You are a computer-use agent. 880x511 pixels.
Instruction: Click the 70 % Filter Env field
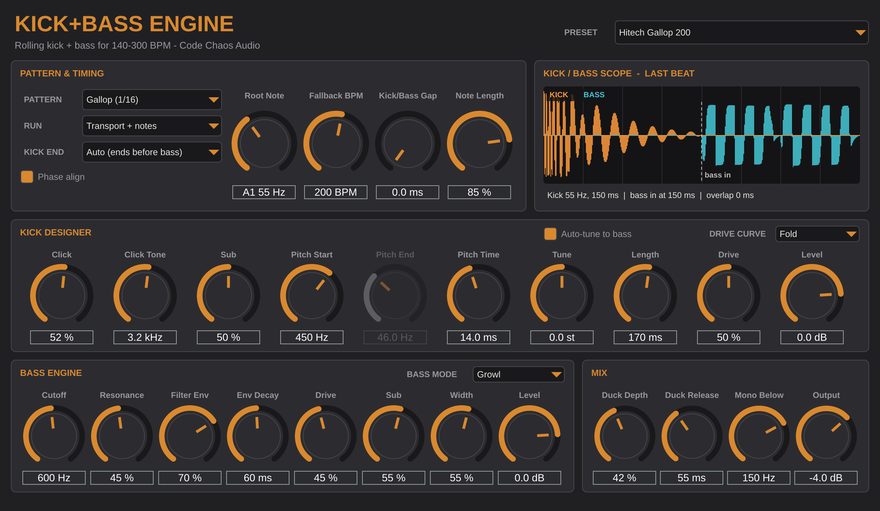pos(190,478)
